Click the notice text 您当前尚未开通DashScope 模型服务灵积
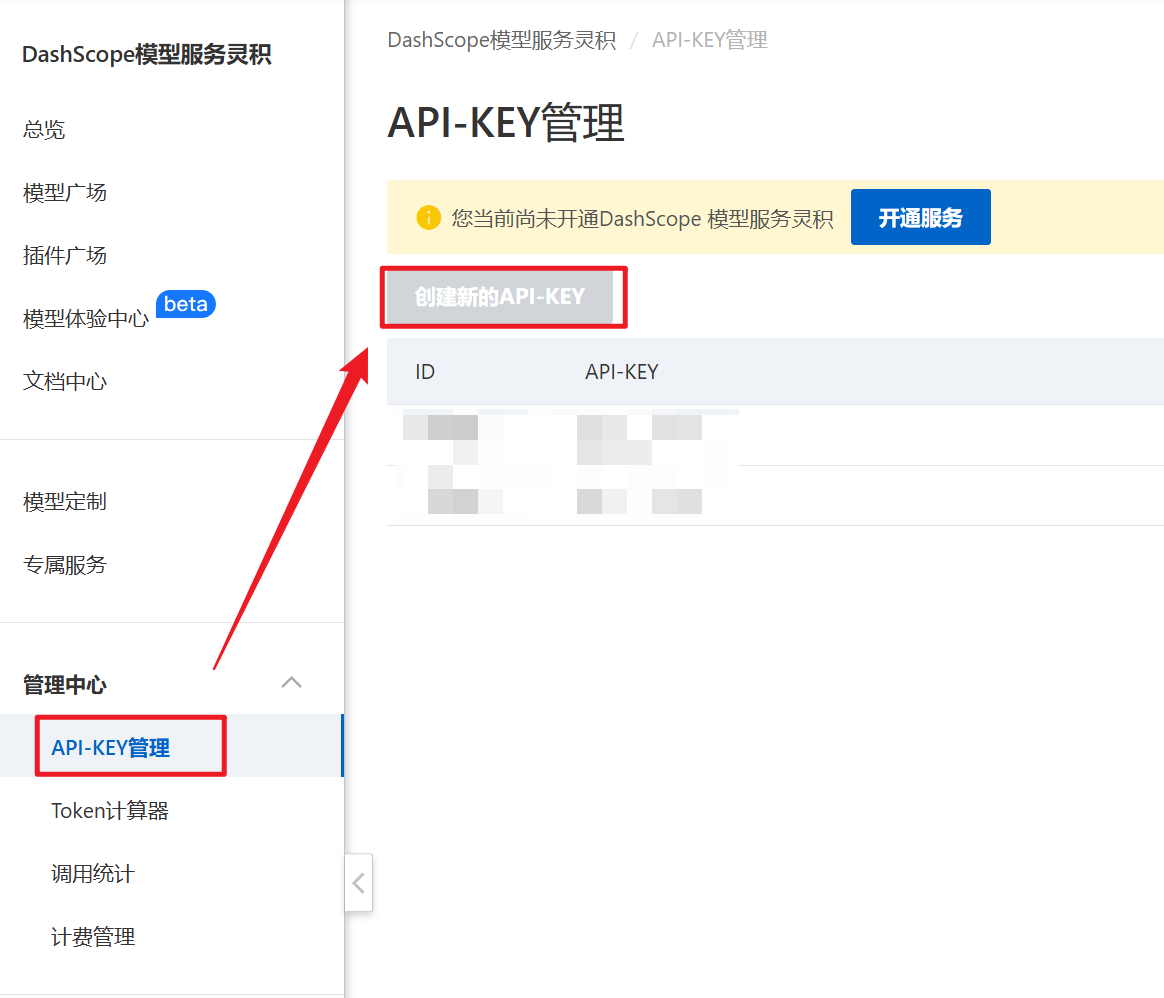1164x998 pixels. (642, 218)
